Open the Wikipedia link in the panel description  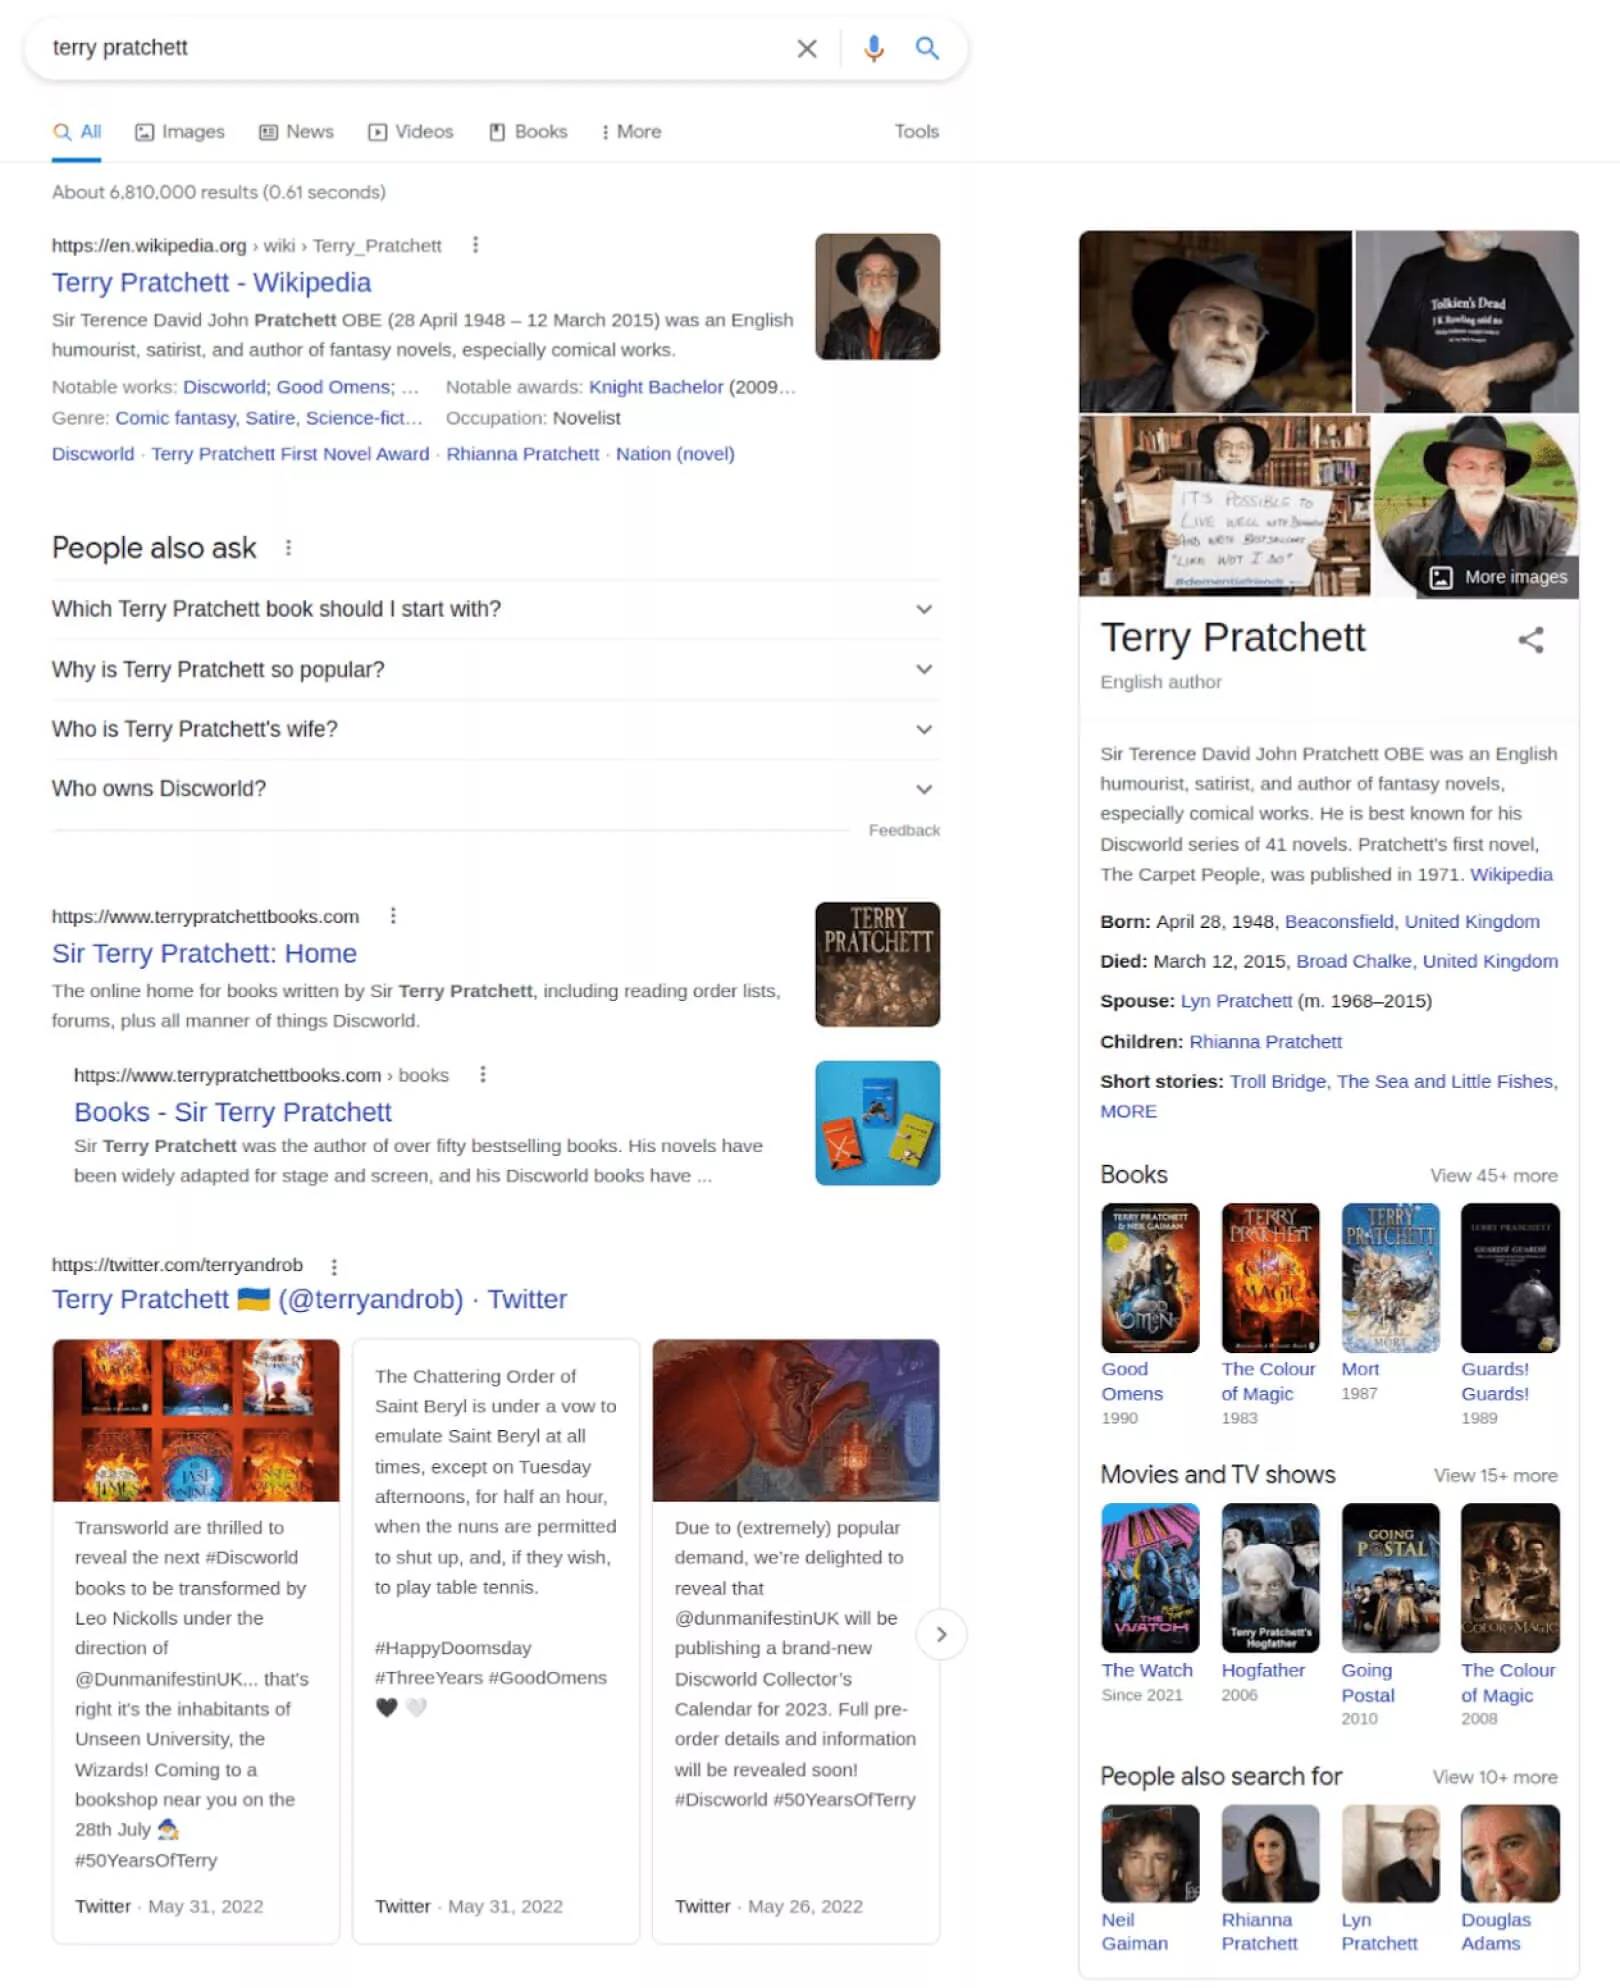coord(1511,875)
